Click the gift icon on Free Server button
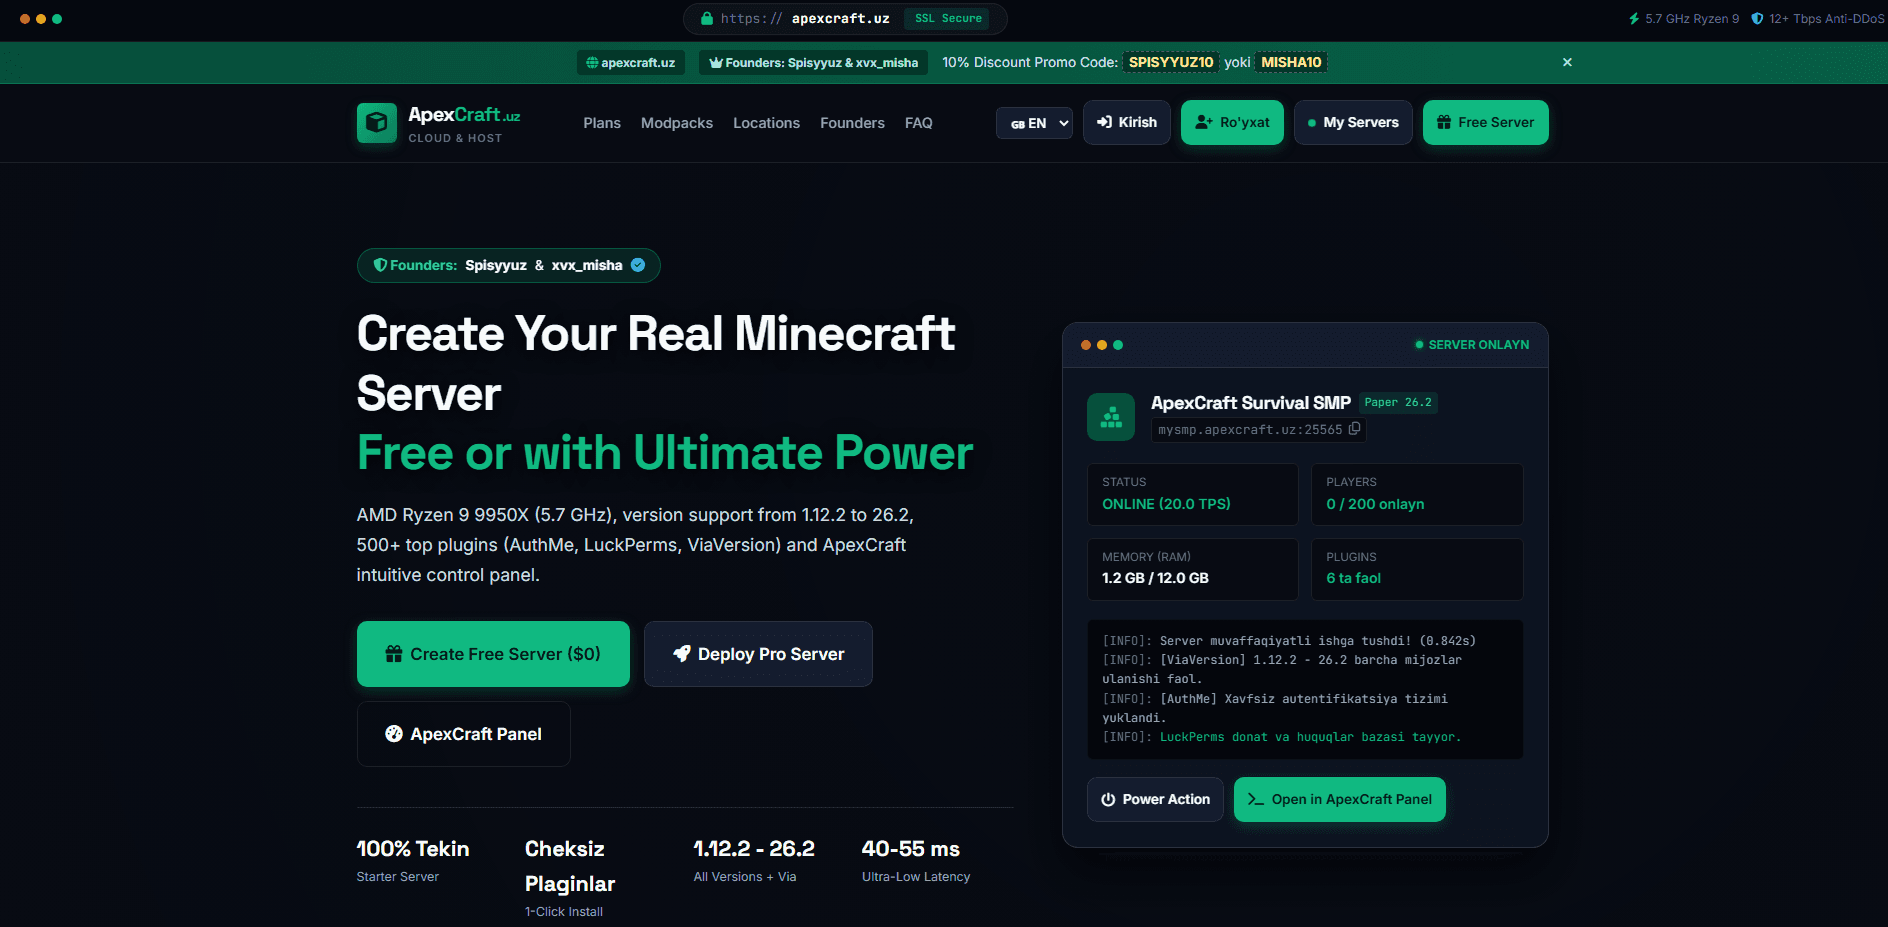 point(1444,122)
